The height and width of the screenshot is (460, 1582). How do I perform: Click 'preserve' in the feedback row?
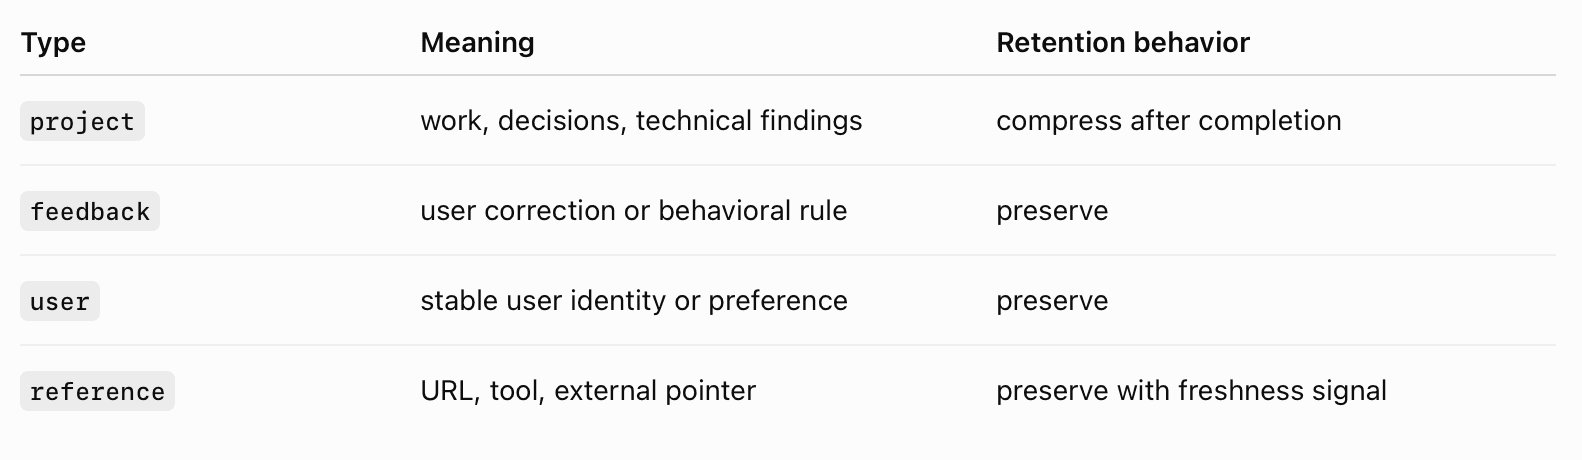(1052, 212)
